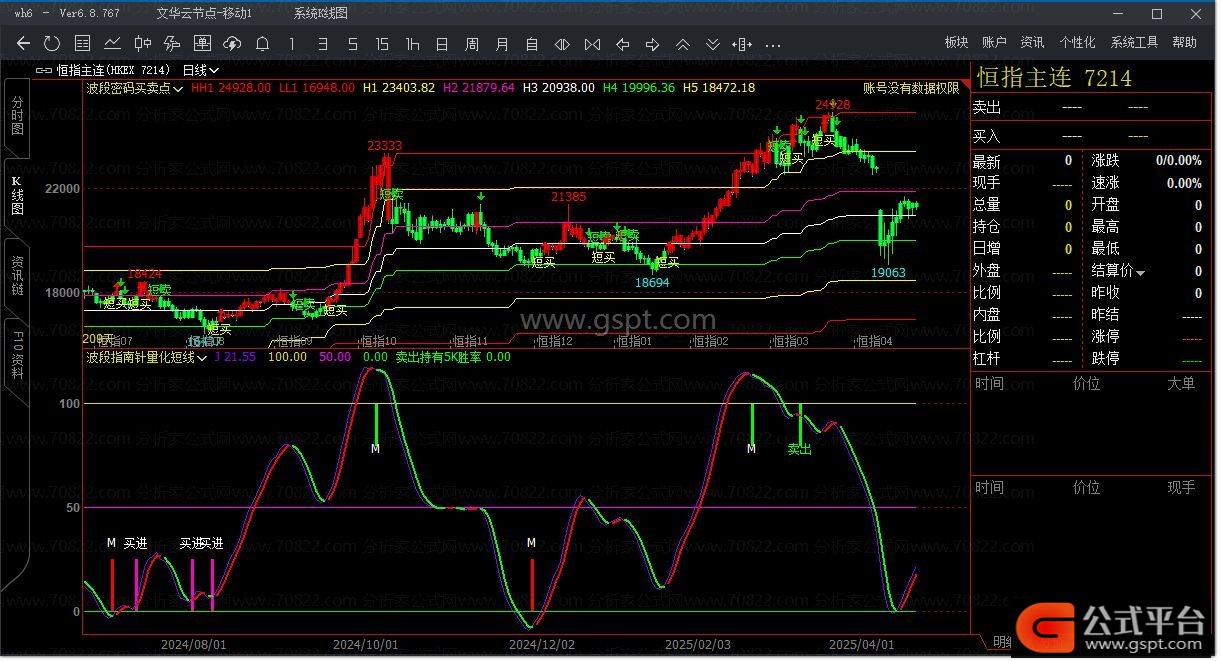Select the weekly 周 period
The image size is (1221, 661).
(472, 43)
